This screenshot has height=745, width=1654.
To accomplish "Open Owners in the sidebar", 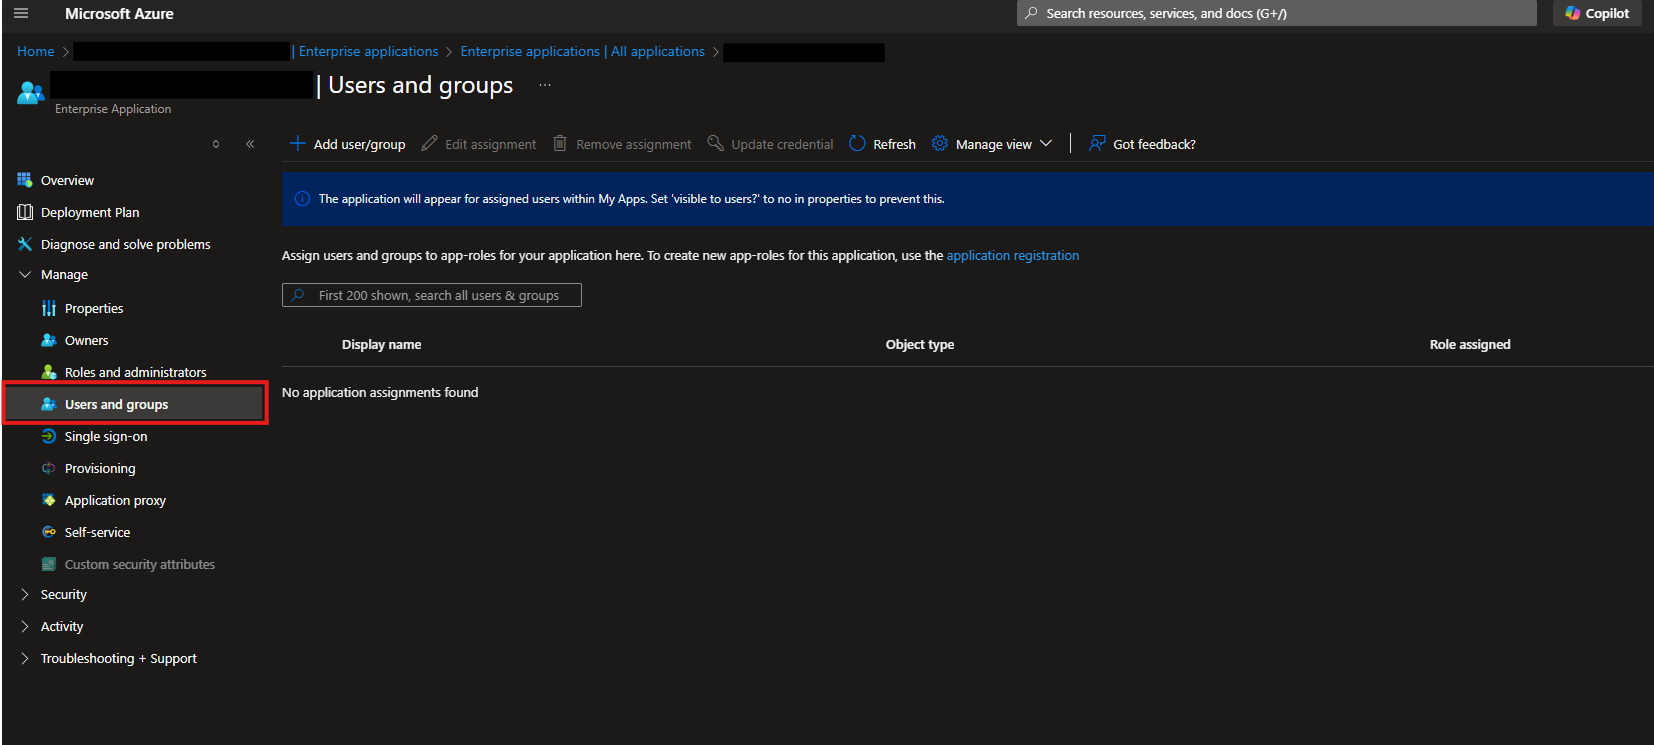I will 86,340.
